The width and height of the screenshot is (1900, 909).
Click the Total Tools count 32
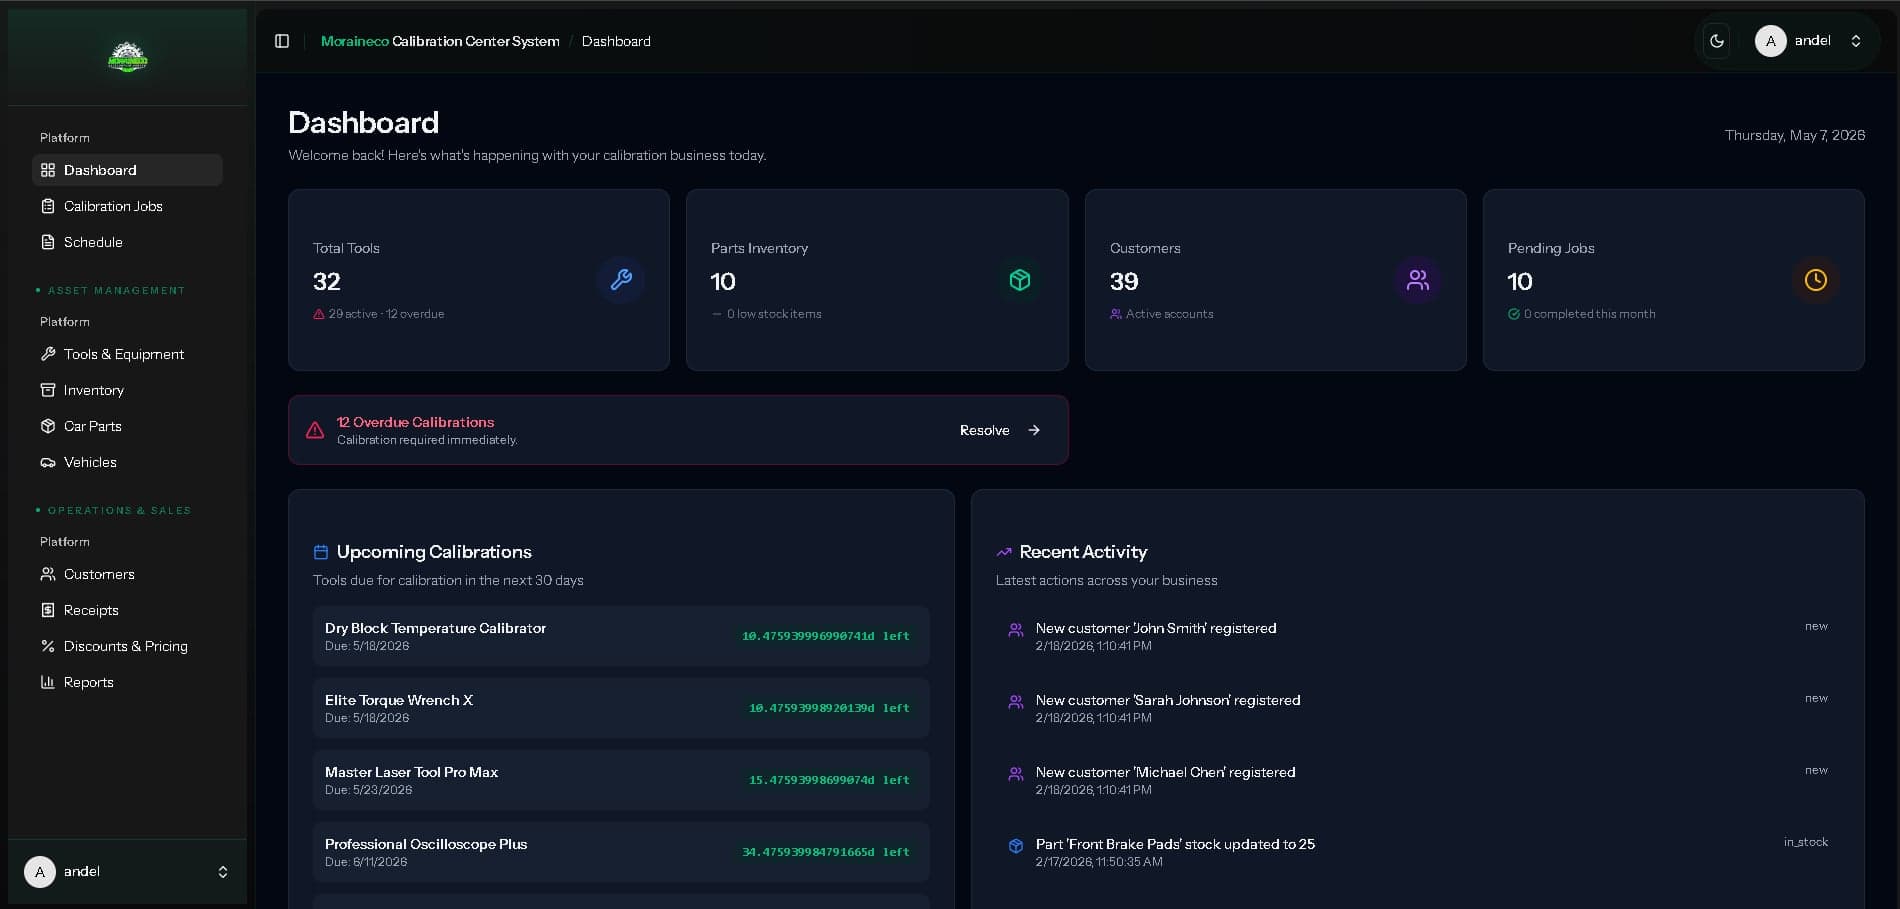327,281
